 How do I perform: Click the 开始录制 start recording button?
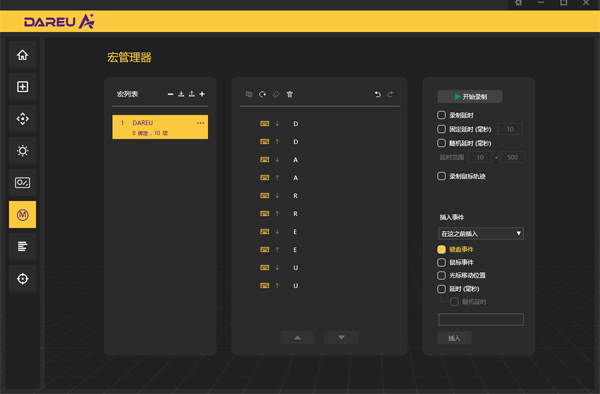(470, 96)
